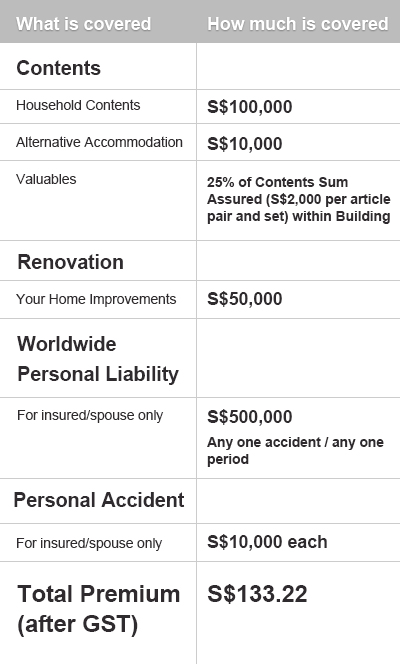Click the Valuables row label

pyautogui.click(x=46, y=179)
